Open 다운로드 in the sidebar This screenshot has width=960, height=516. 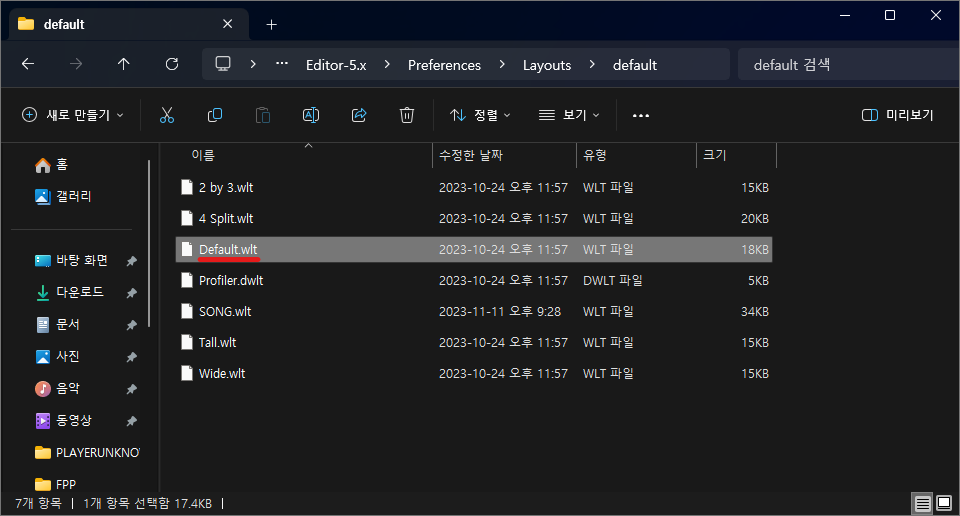point(70,293)
